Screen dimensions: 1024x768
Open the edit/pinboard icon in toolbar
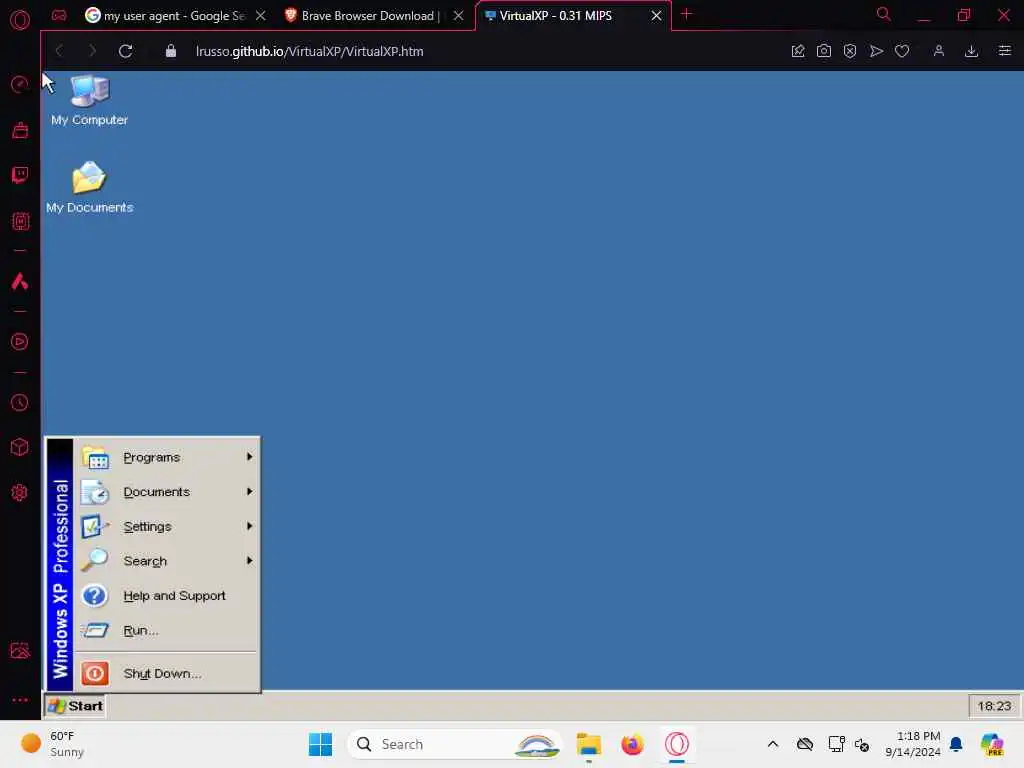tap(797, 51)
